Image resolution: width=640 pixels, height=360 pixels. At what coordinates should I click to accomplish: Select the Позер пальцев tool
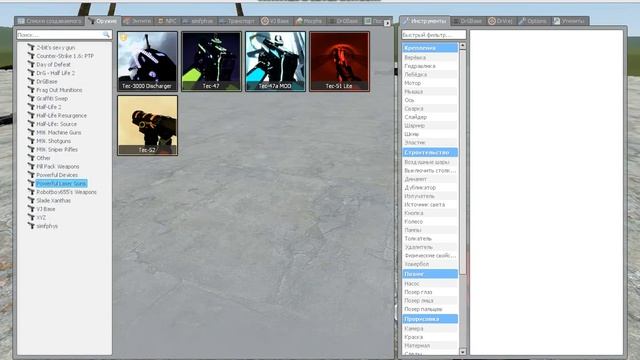pyautogui.click(x=430, y=309)
